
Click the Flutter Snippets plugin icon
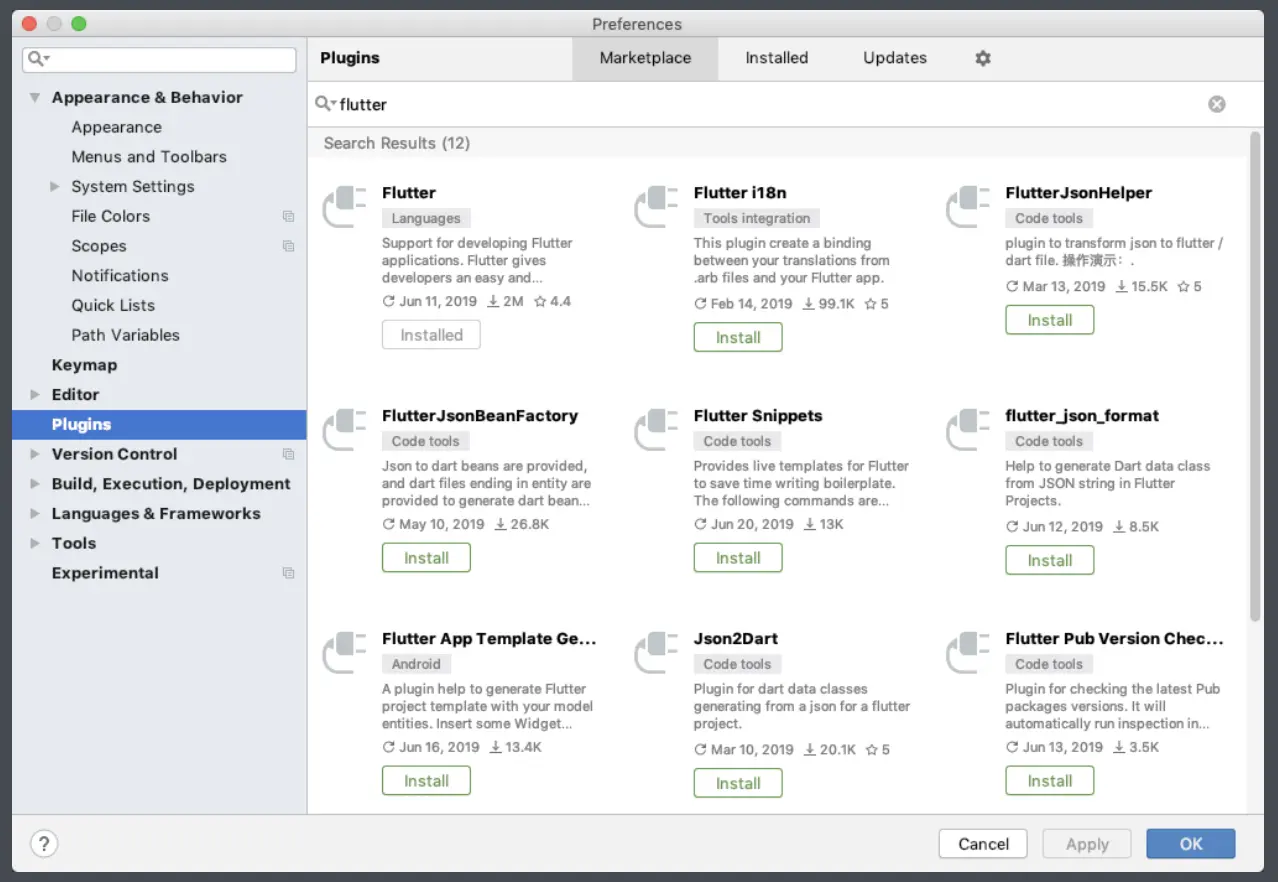tap(657, 430)
